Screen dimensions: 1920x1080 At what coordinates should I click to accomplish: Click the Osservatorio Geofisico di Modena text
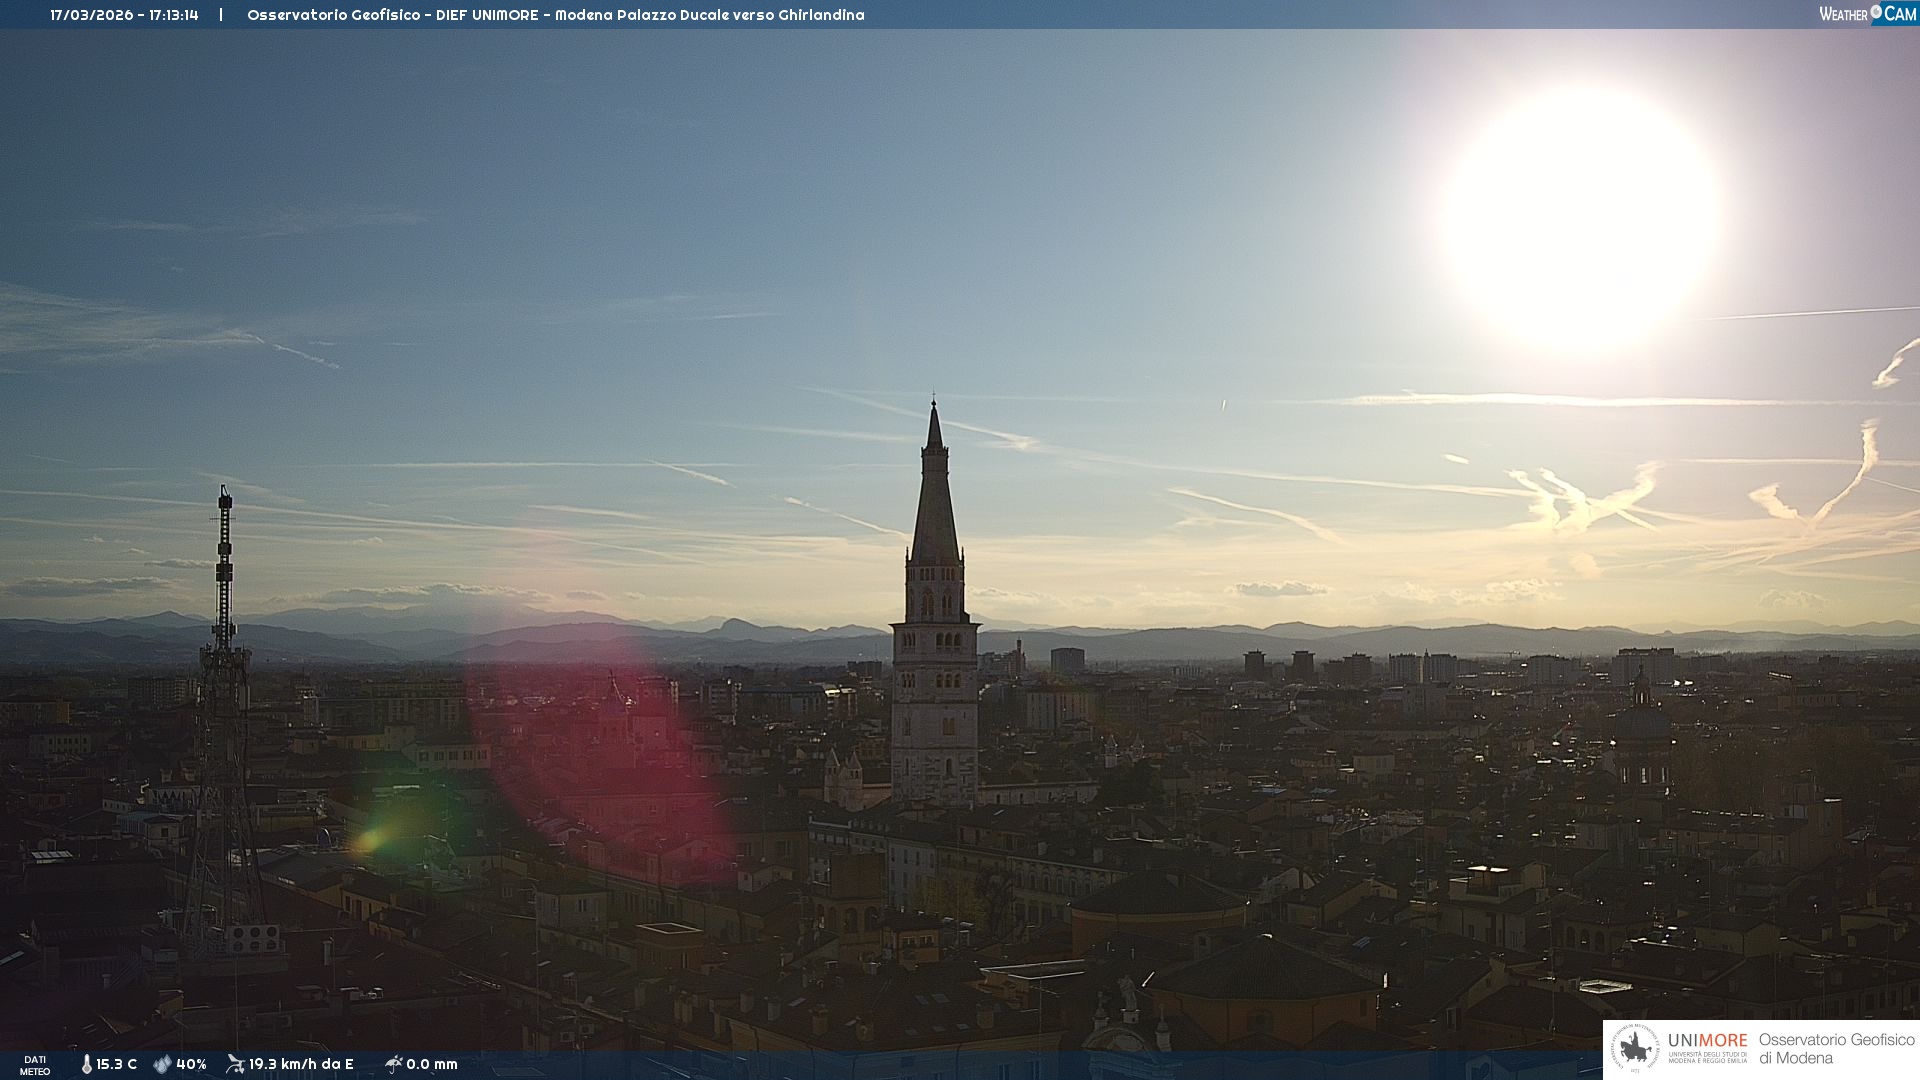pyautogui.click(x=1836, y=1049)
